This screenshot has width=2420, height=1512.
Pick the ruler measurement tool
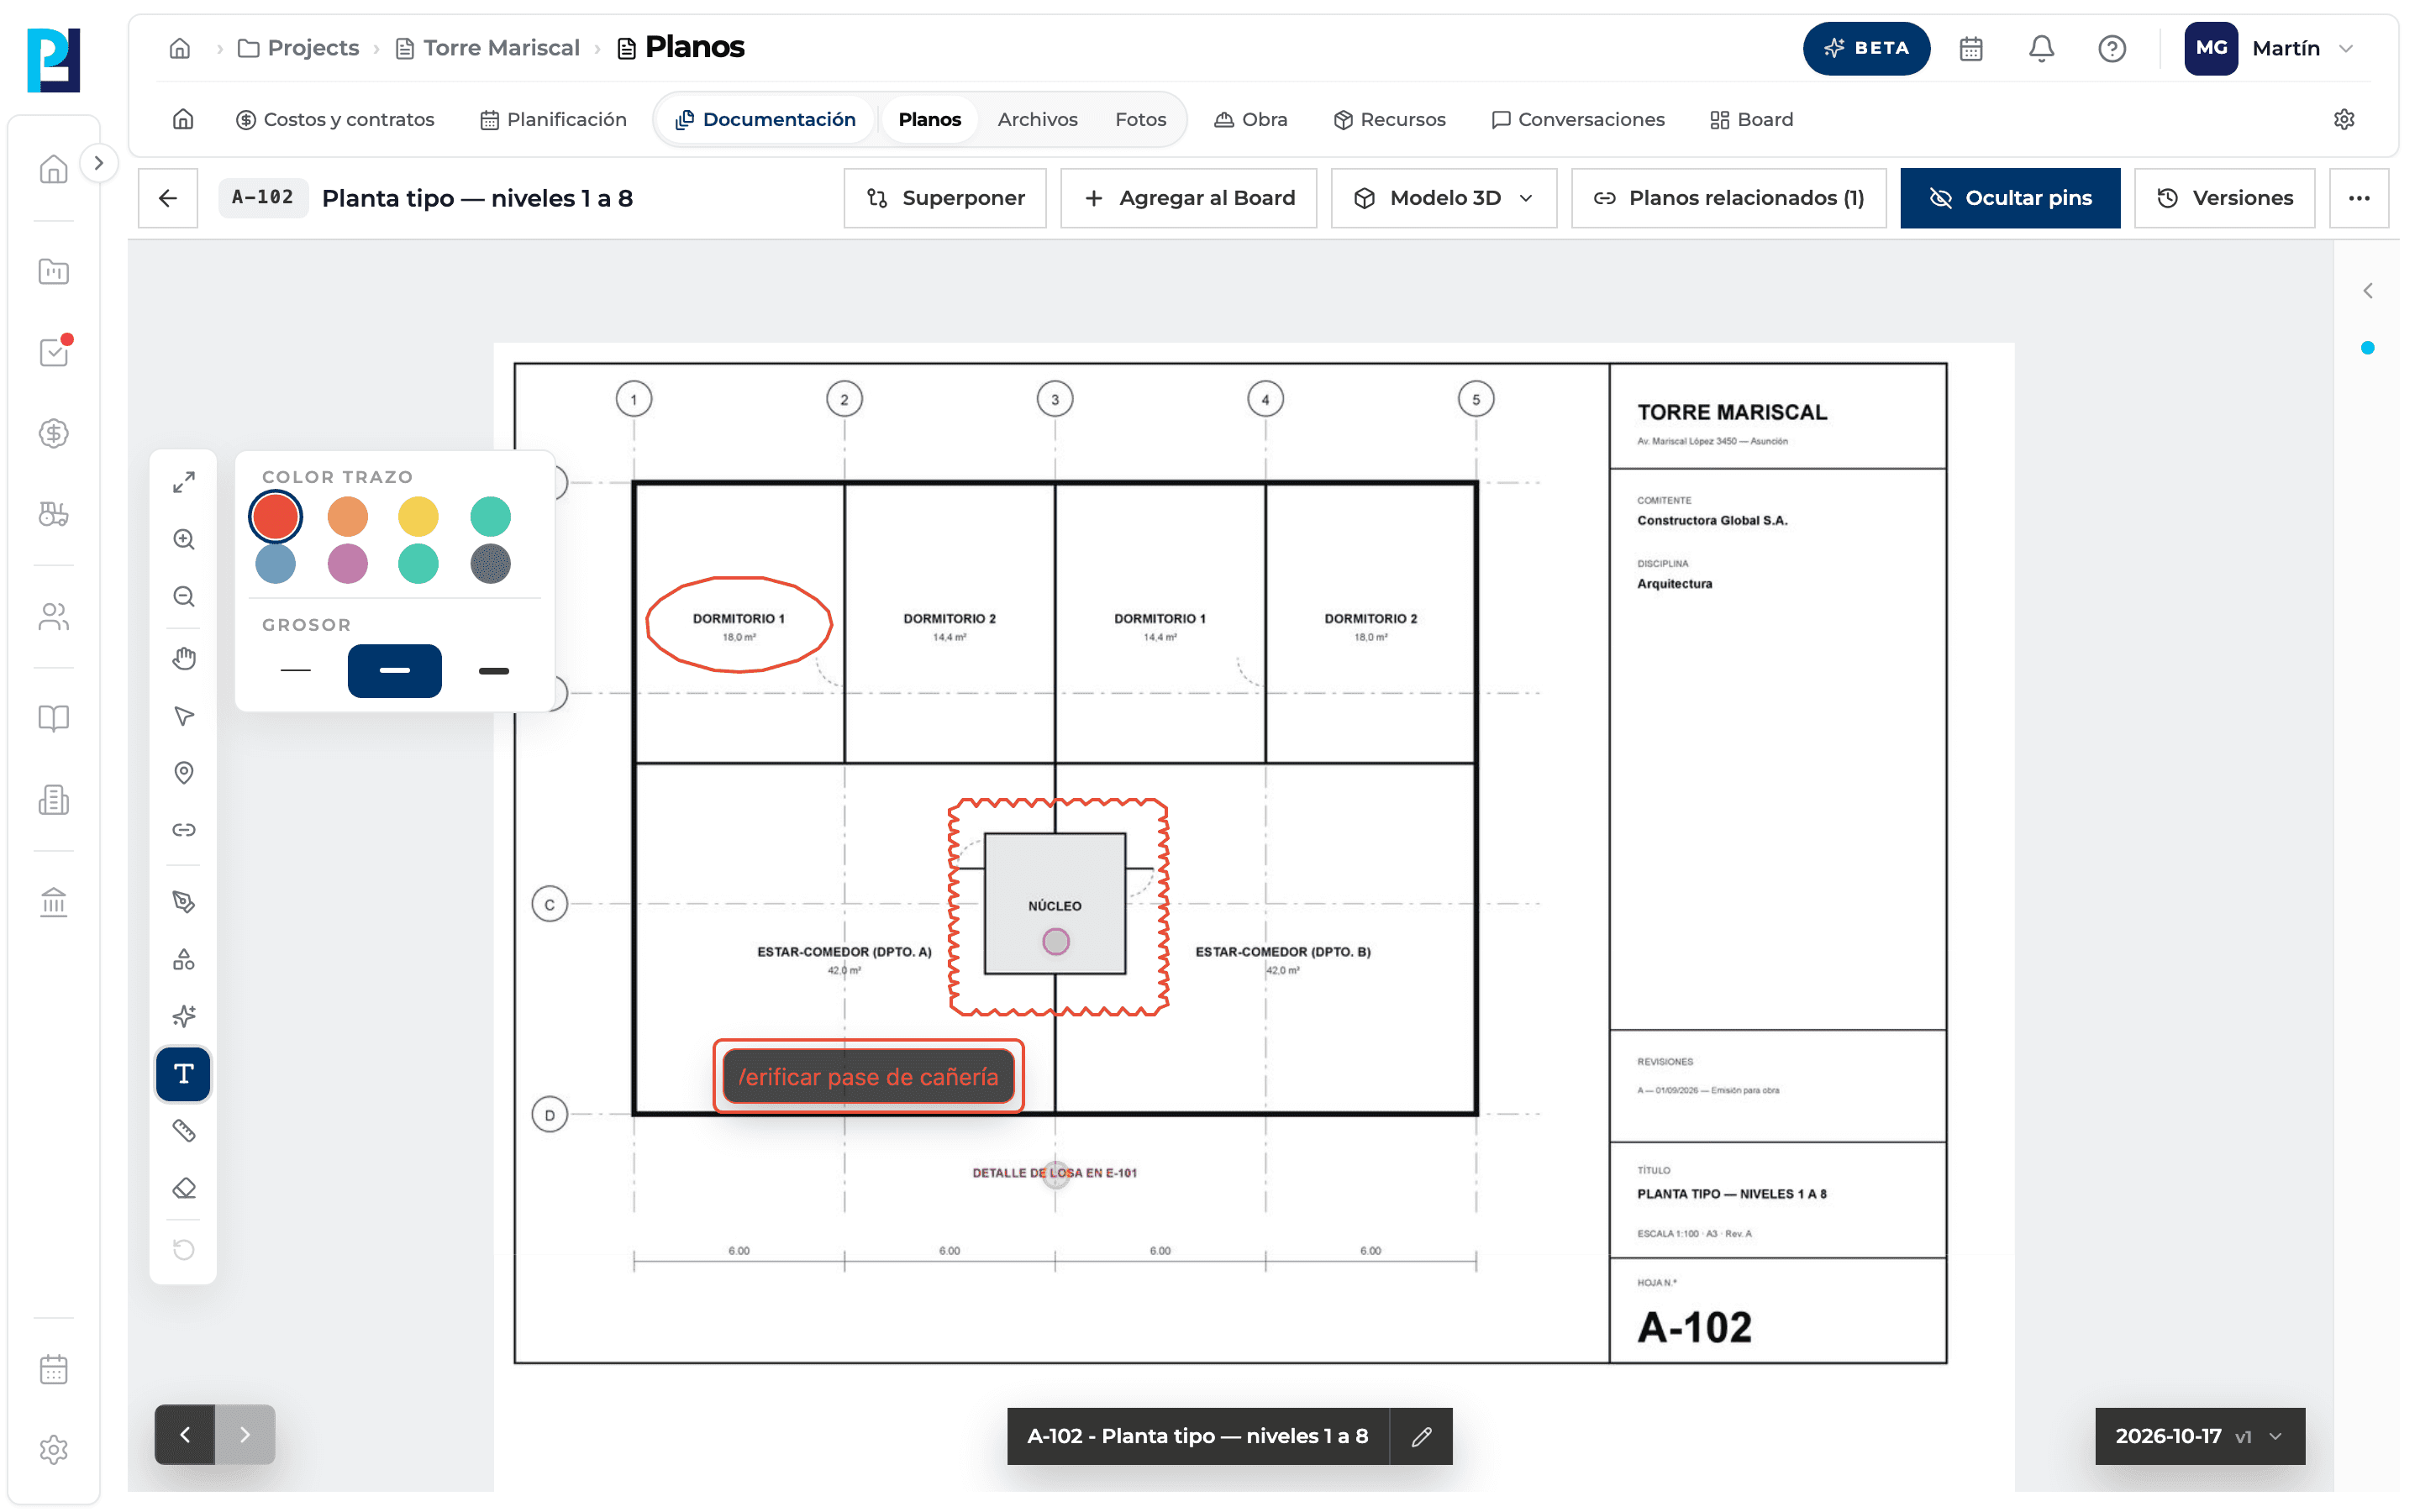point(183,1131)
